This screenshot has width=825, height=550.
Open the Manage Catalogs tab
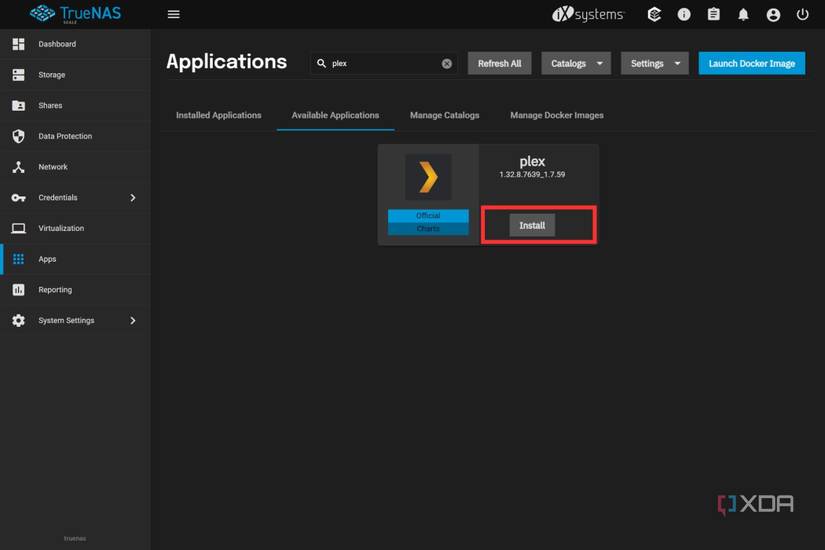[445, 115]
